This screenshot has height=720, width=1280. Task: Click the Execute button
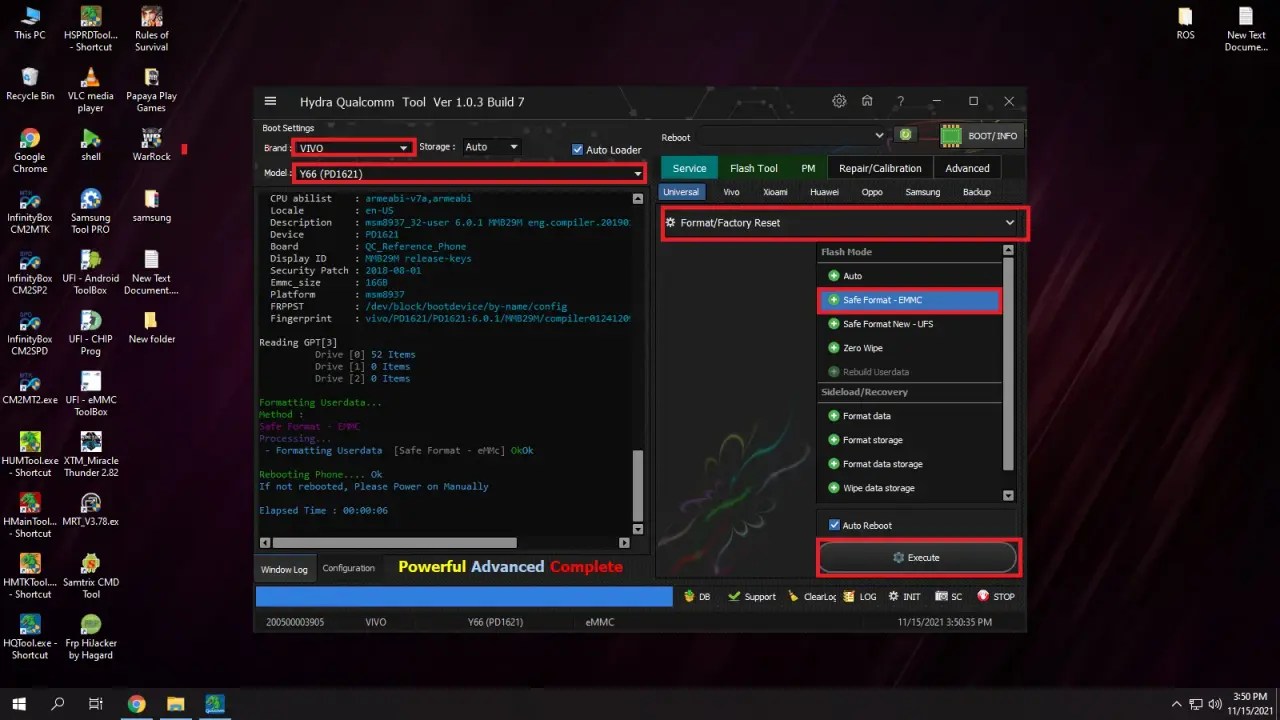point(918,557)
